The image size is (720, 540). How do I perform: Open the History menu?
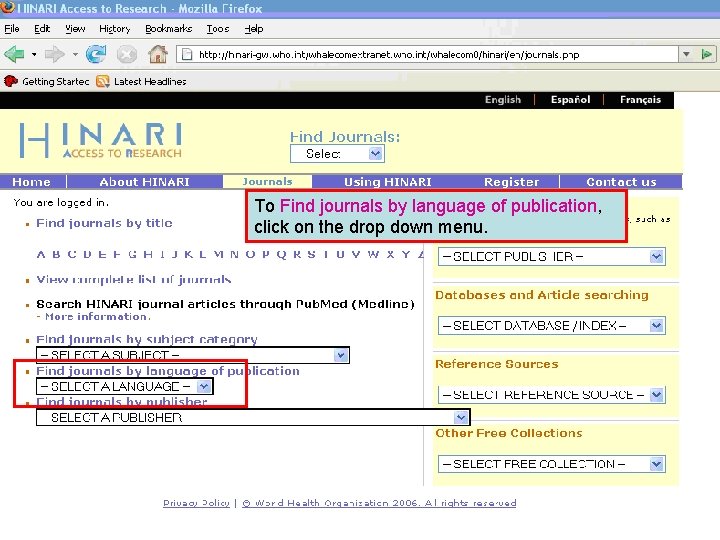pos(115,29)
